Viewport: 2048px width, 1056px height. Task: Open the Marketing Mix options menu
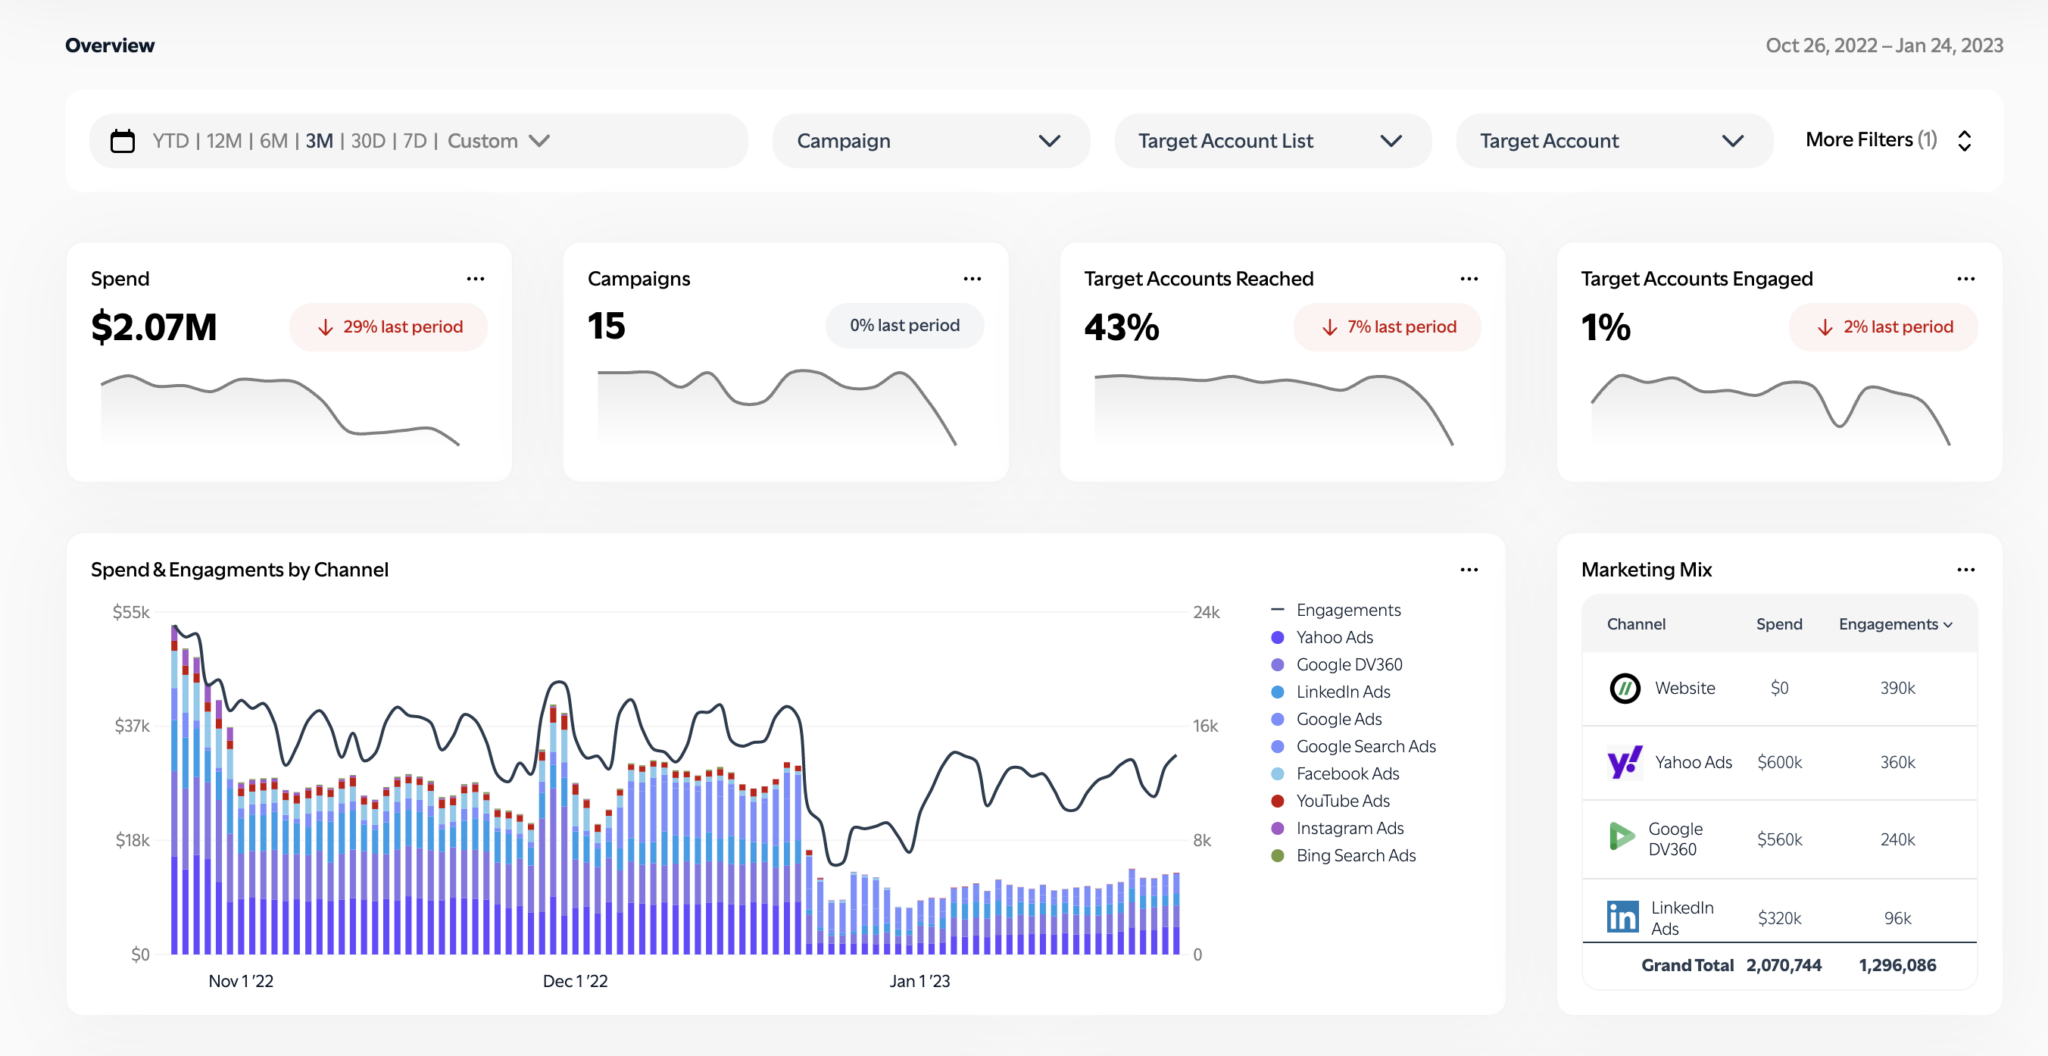click(1965, 569)
